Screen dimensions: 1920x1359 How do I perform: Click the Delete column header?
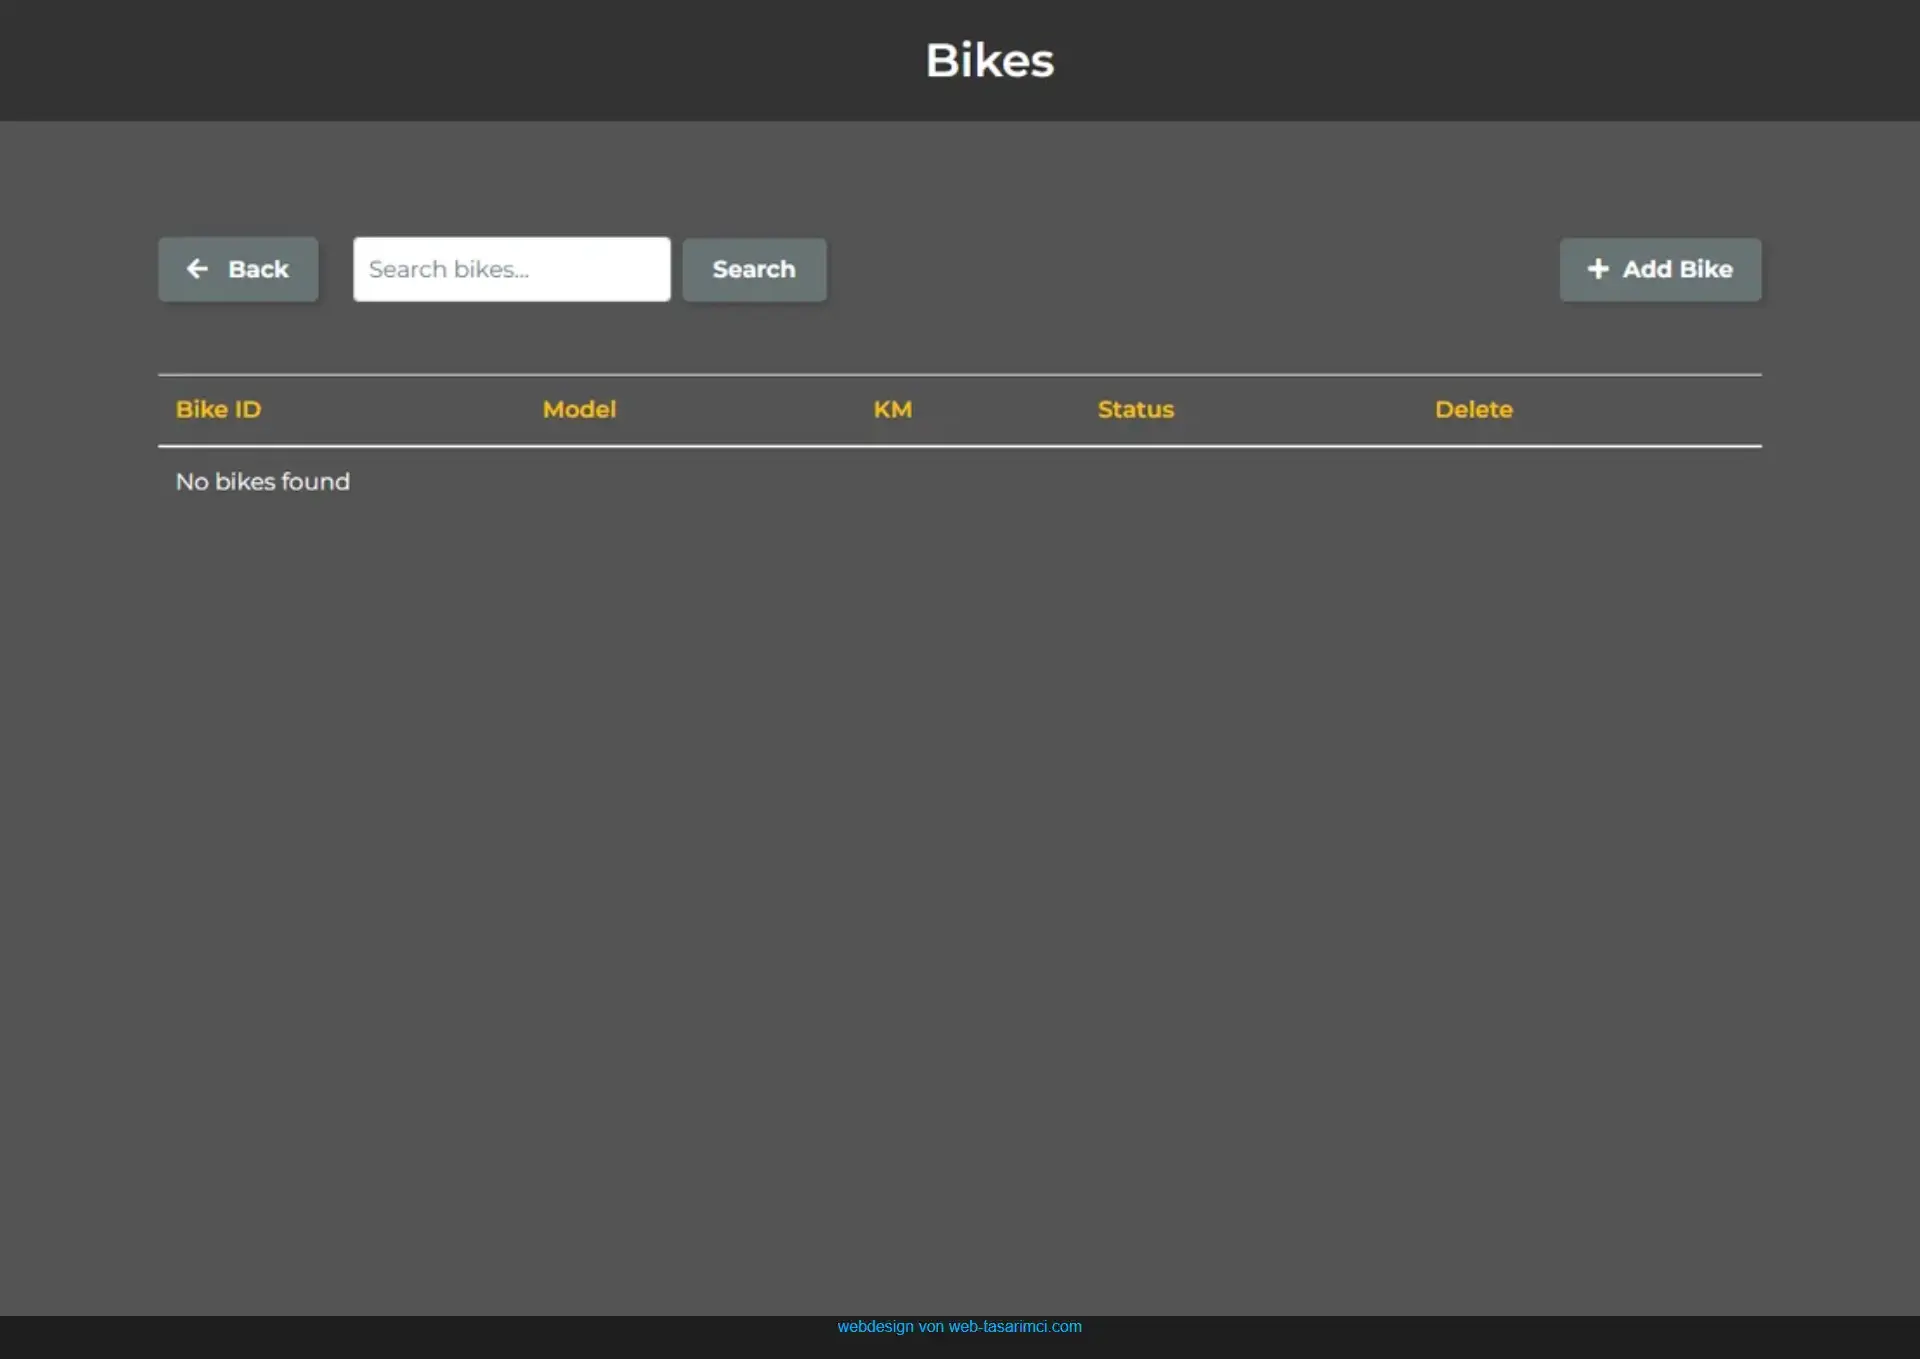pos(1473,410)
